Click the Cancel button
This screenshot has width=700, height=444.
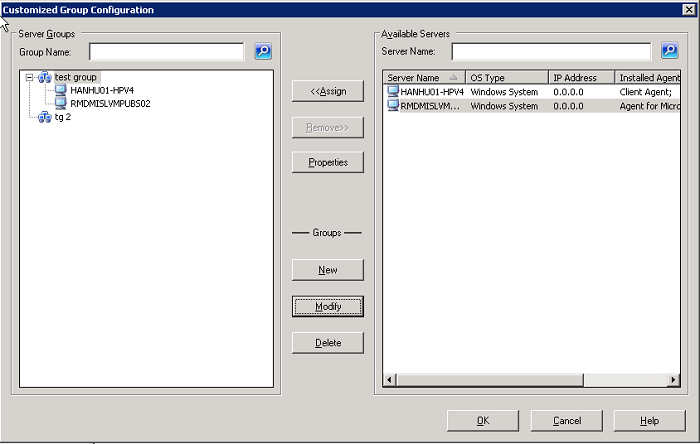pos(567,421)
